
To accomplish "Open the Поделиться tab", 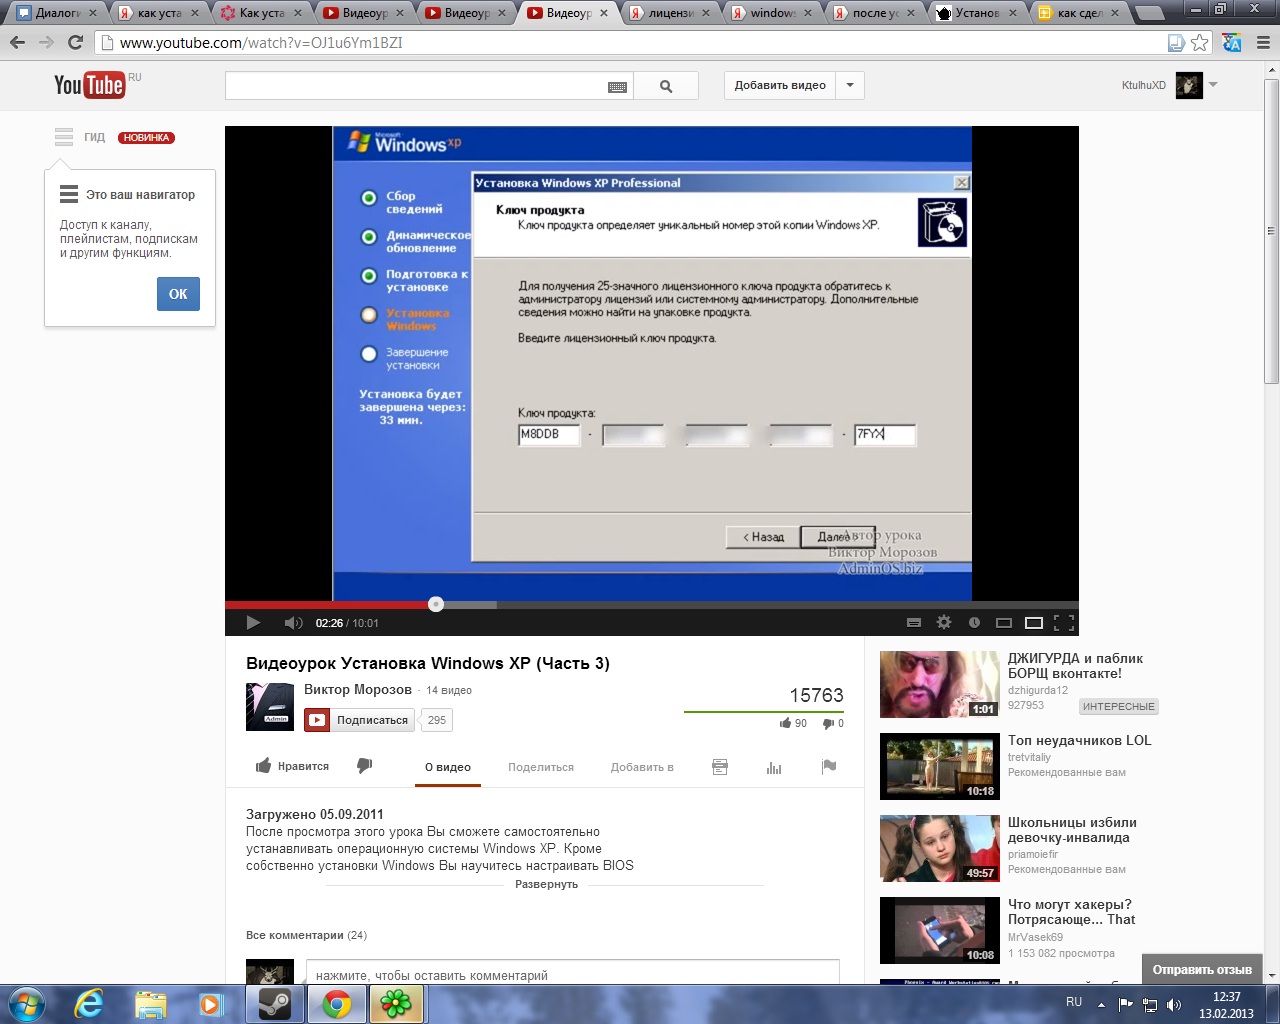I will 541,767.
